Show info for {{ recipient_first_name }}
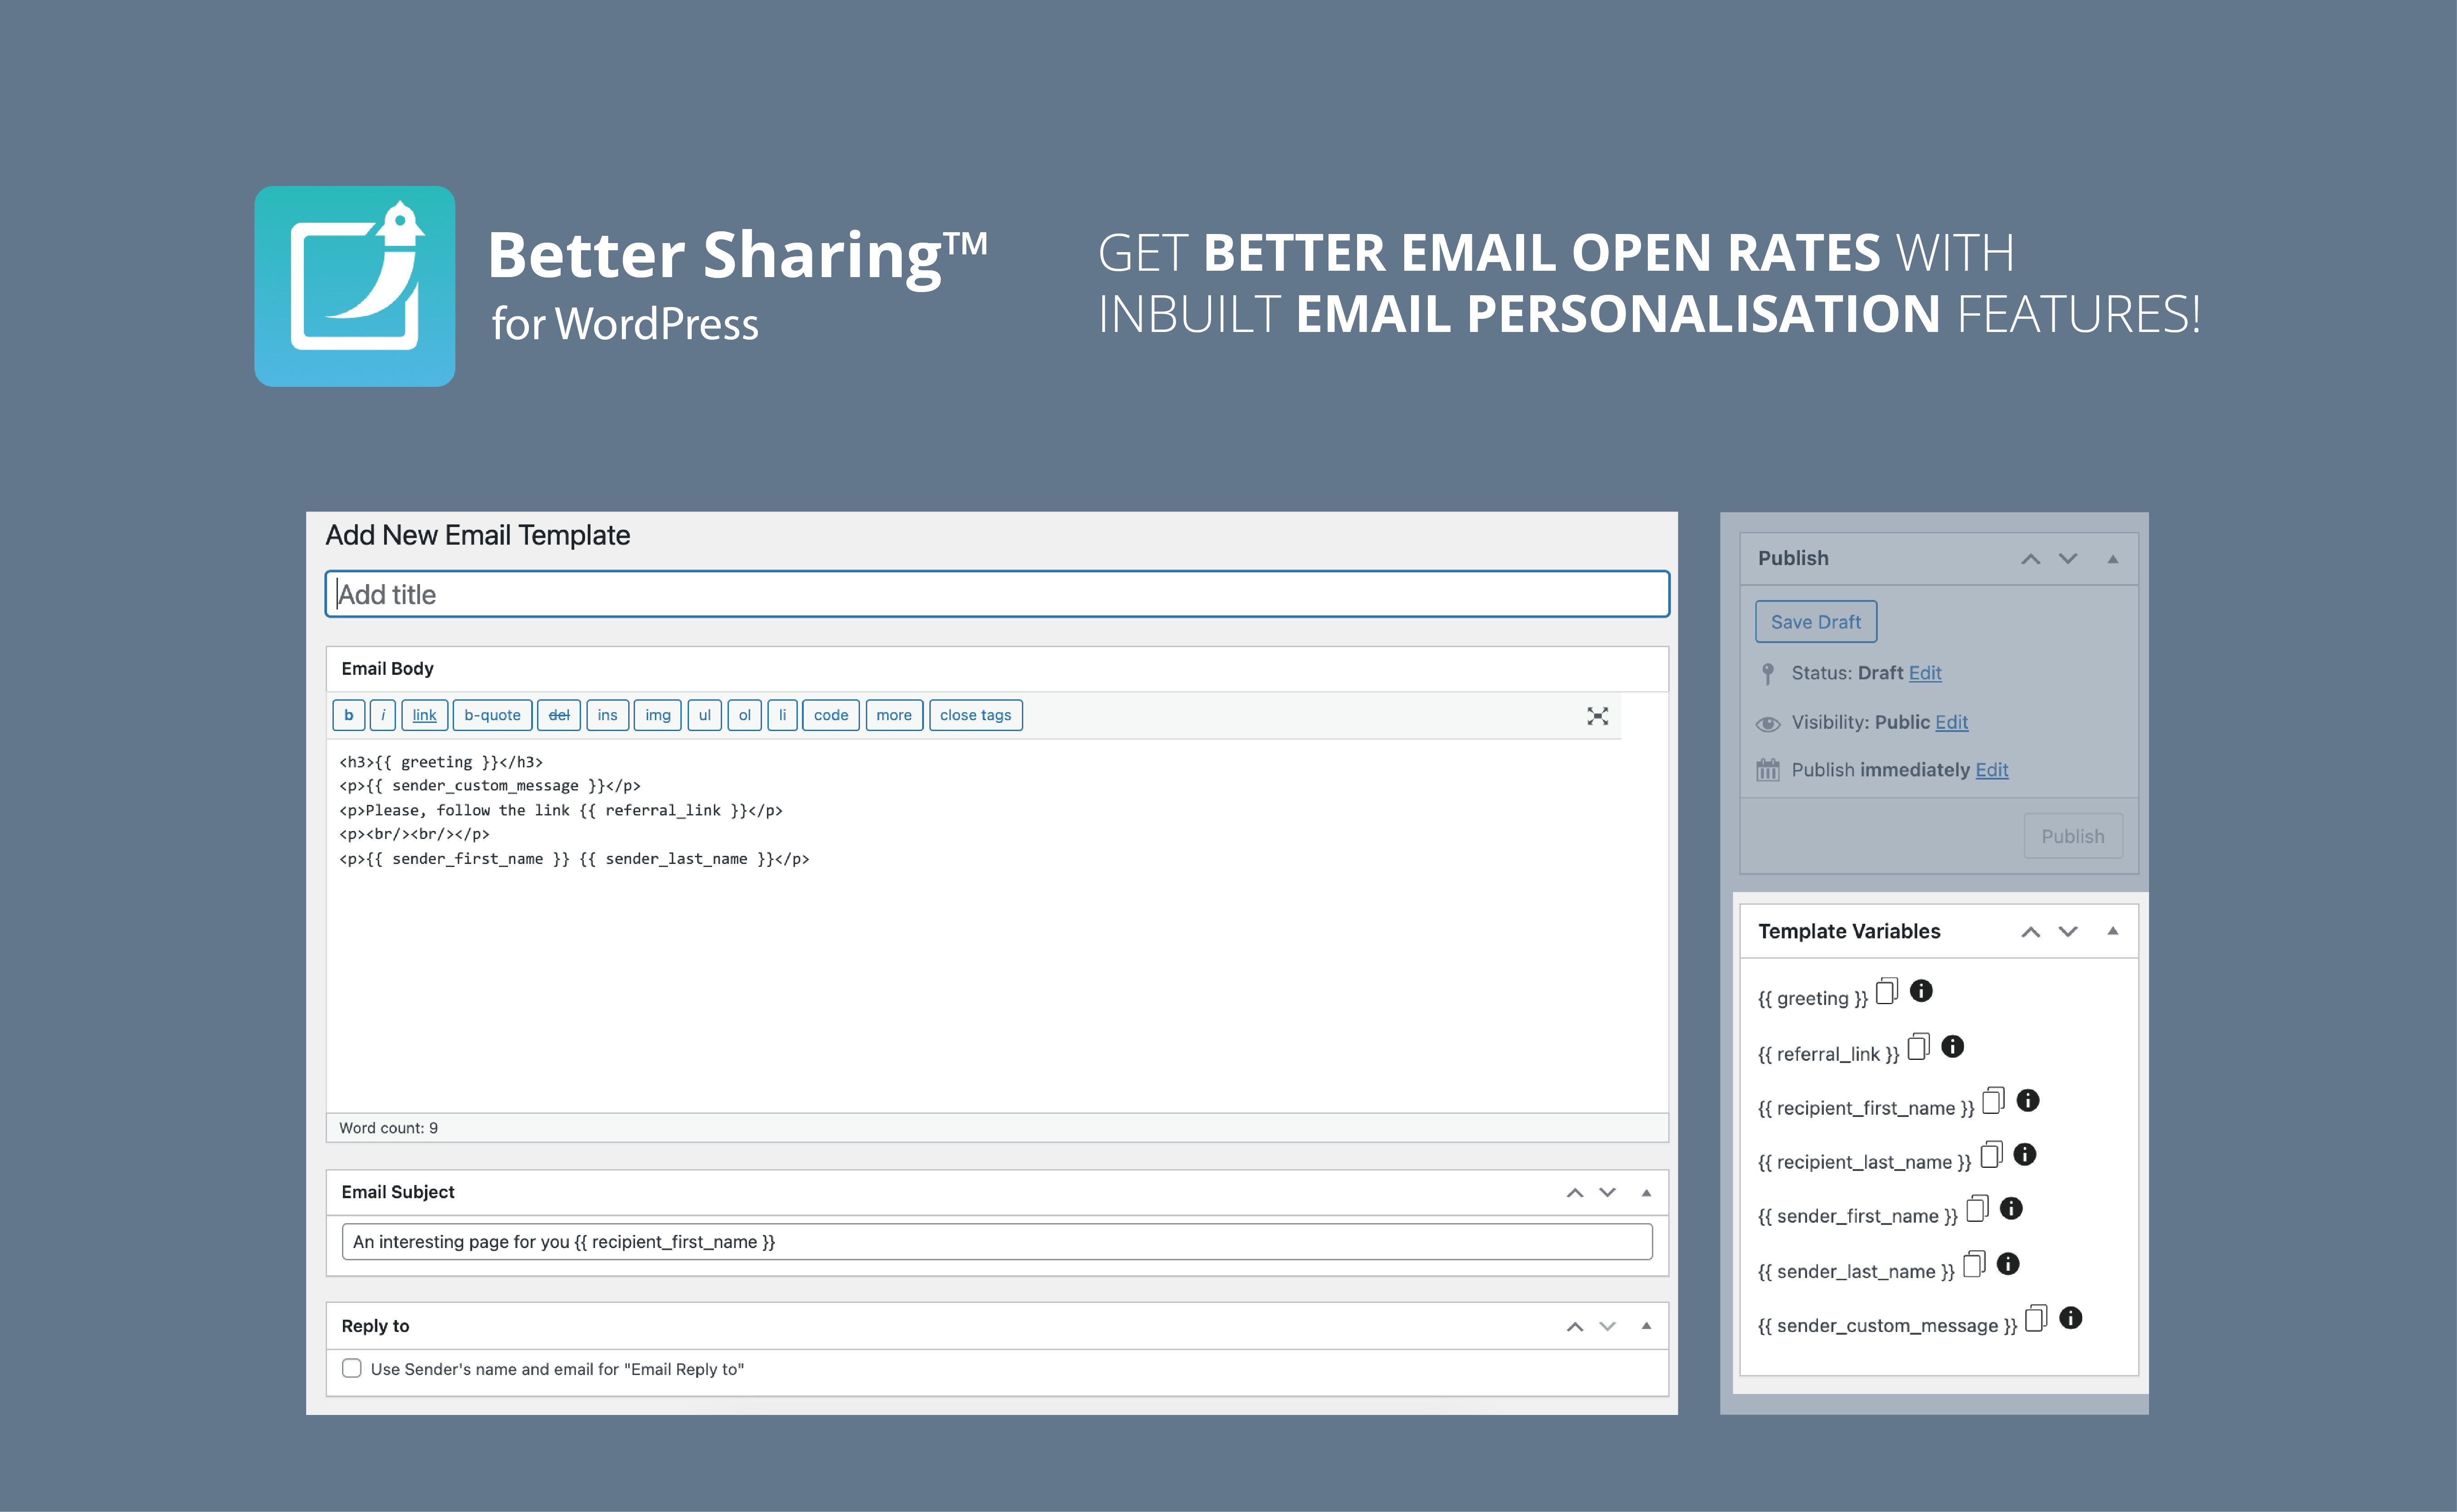 coord(2027,1100)
